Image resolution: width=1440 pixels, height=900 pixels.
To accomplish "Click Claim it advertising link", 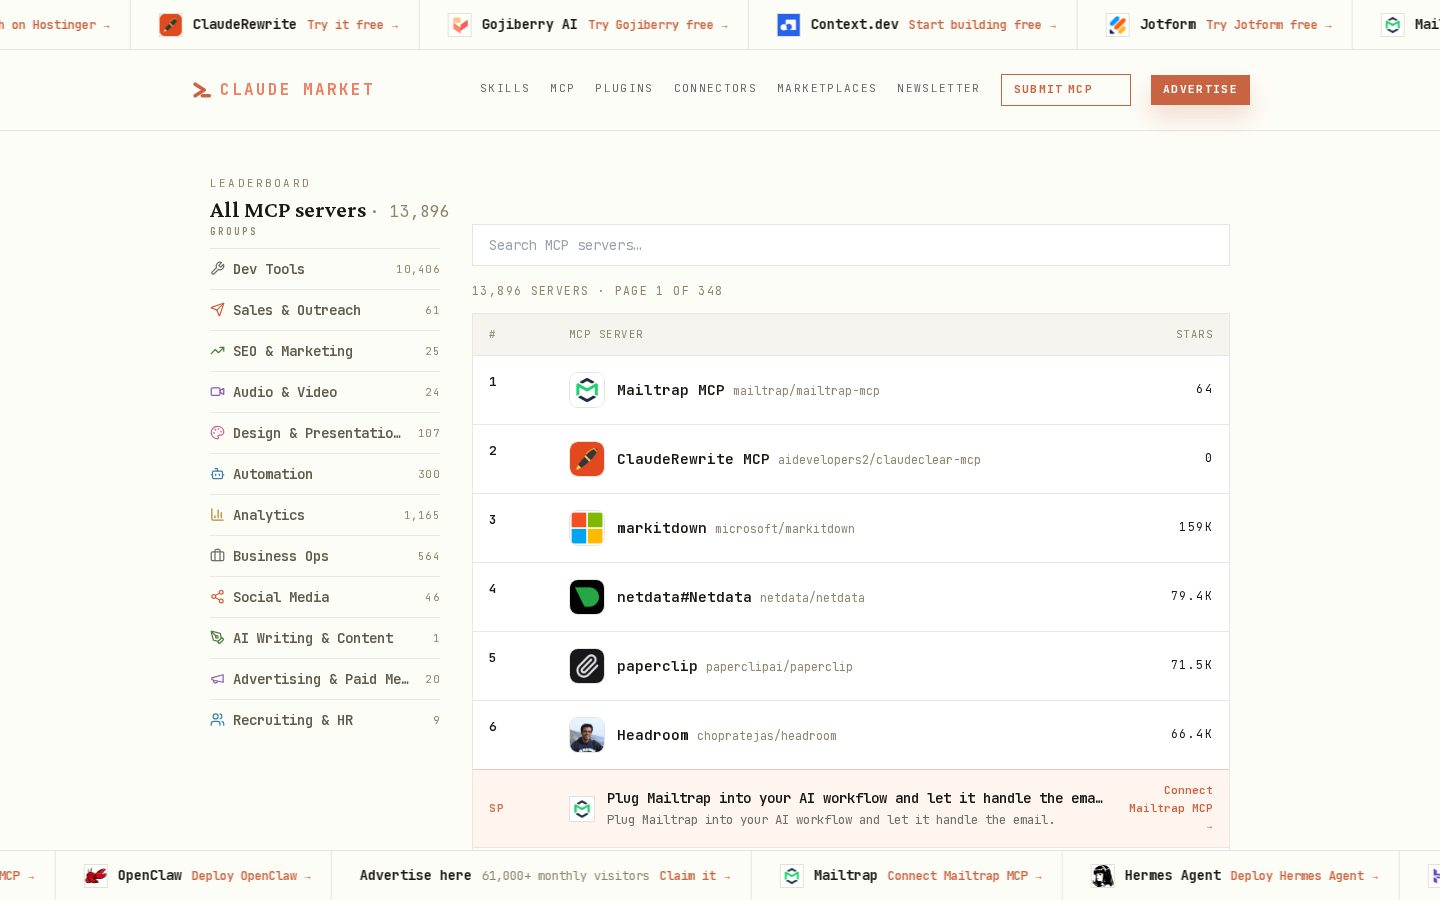I will [694, 876].
